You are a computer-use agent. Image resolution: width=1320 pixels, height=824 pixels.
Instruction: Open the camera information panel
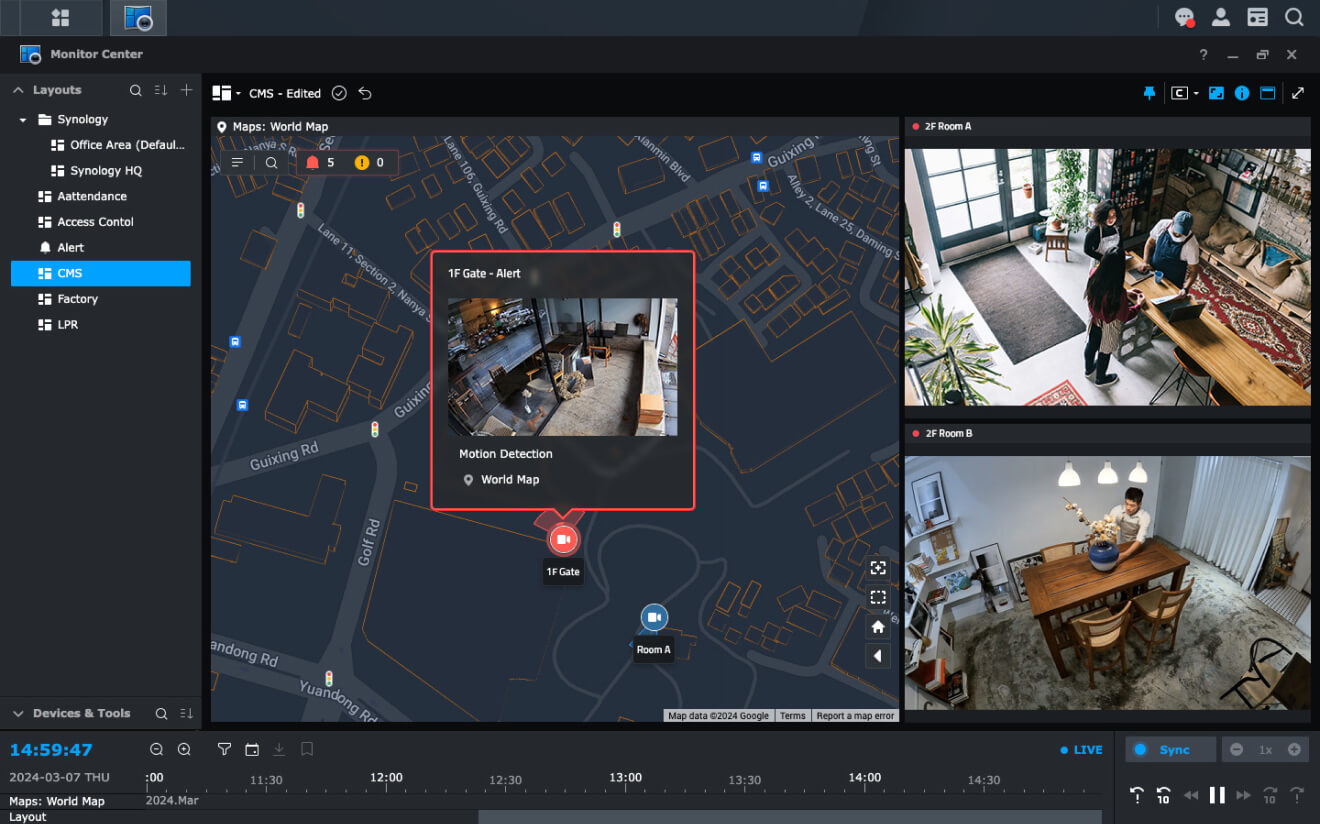pyautogui.click(x=1241, y=92)
